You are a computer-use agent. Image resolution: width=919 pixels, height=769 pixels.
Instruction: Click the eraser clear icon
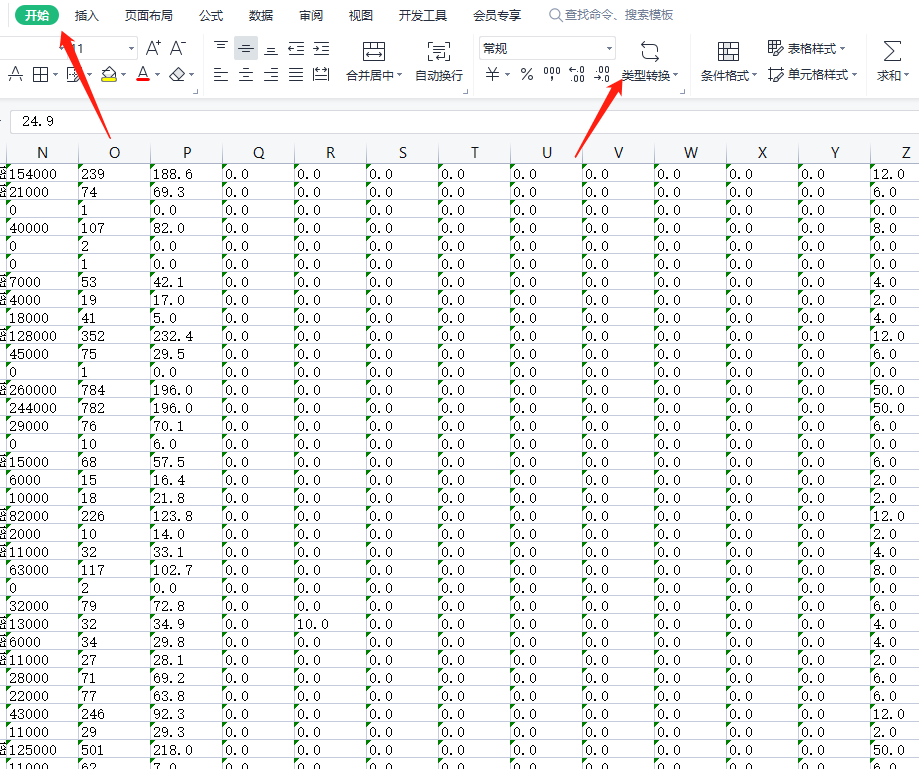[x=178, y=74]
